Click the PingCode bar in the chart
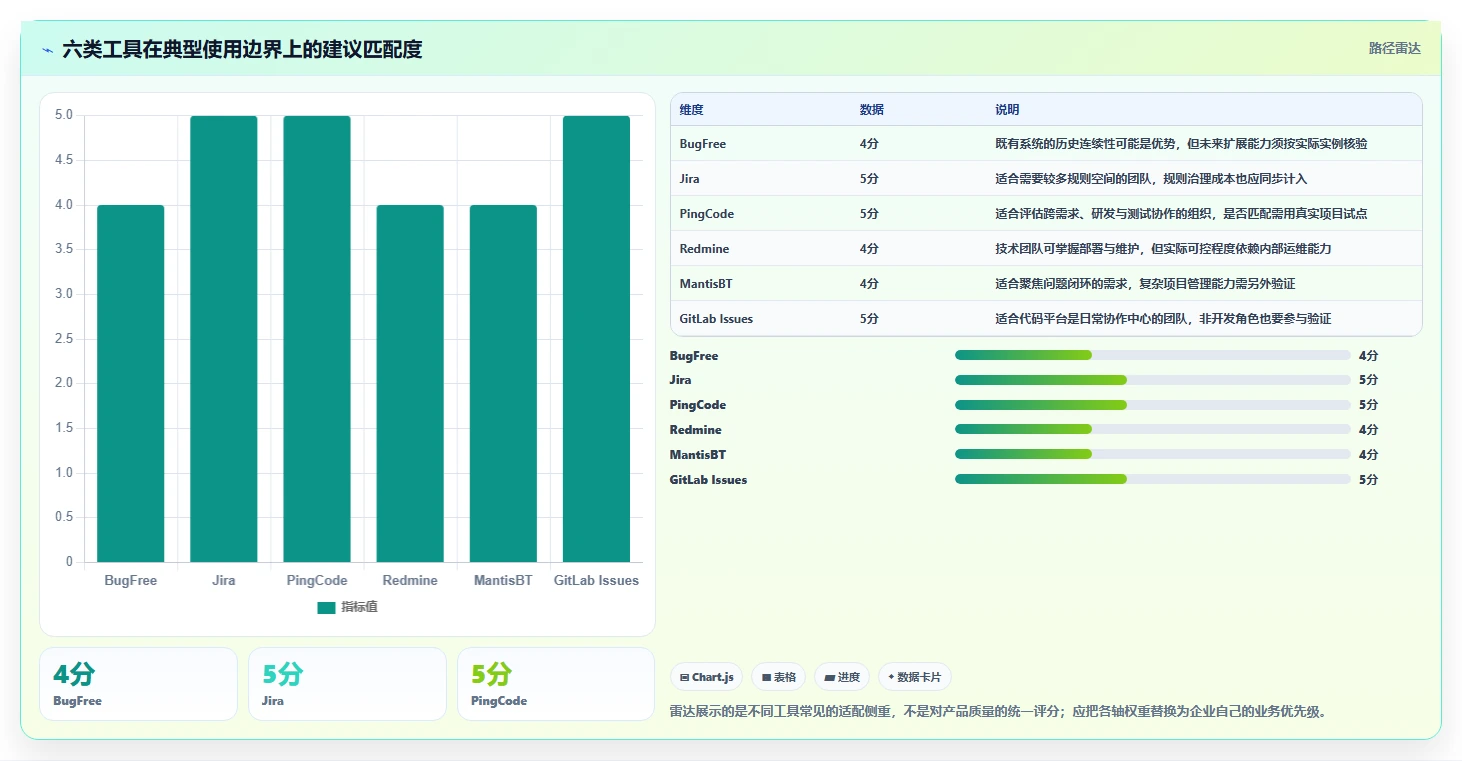This screenshot has height=761, width=1462. pyautogui.click(x=317, y=339)
